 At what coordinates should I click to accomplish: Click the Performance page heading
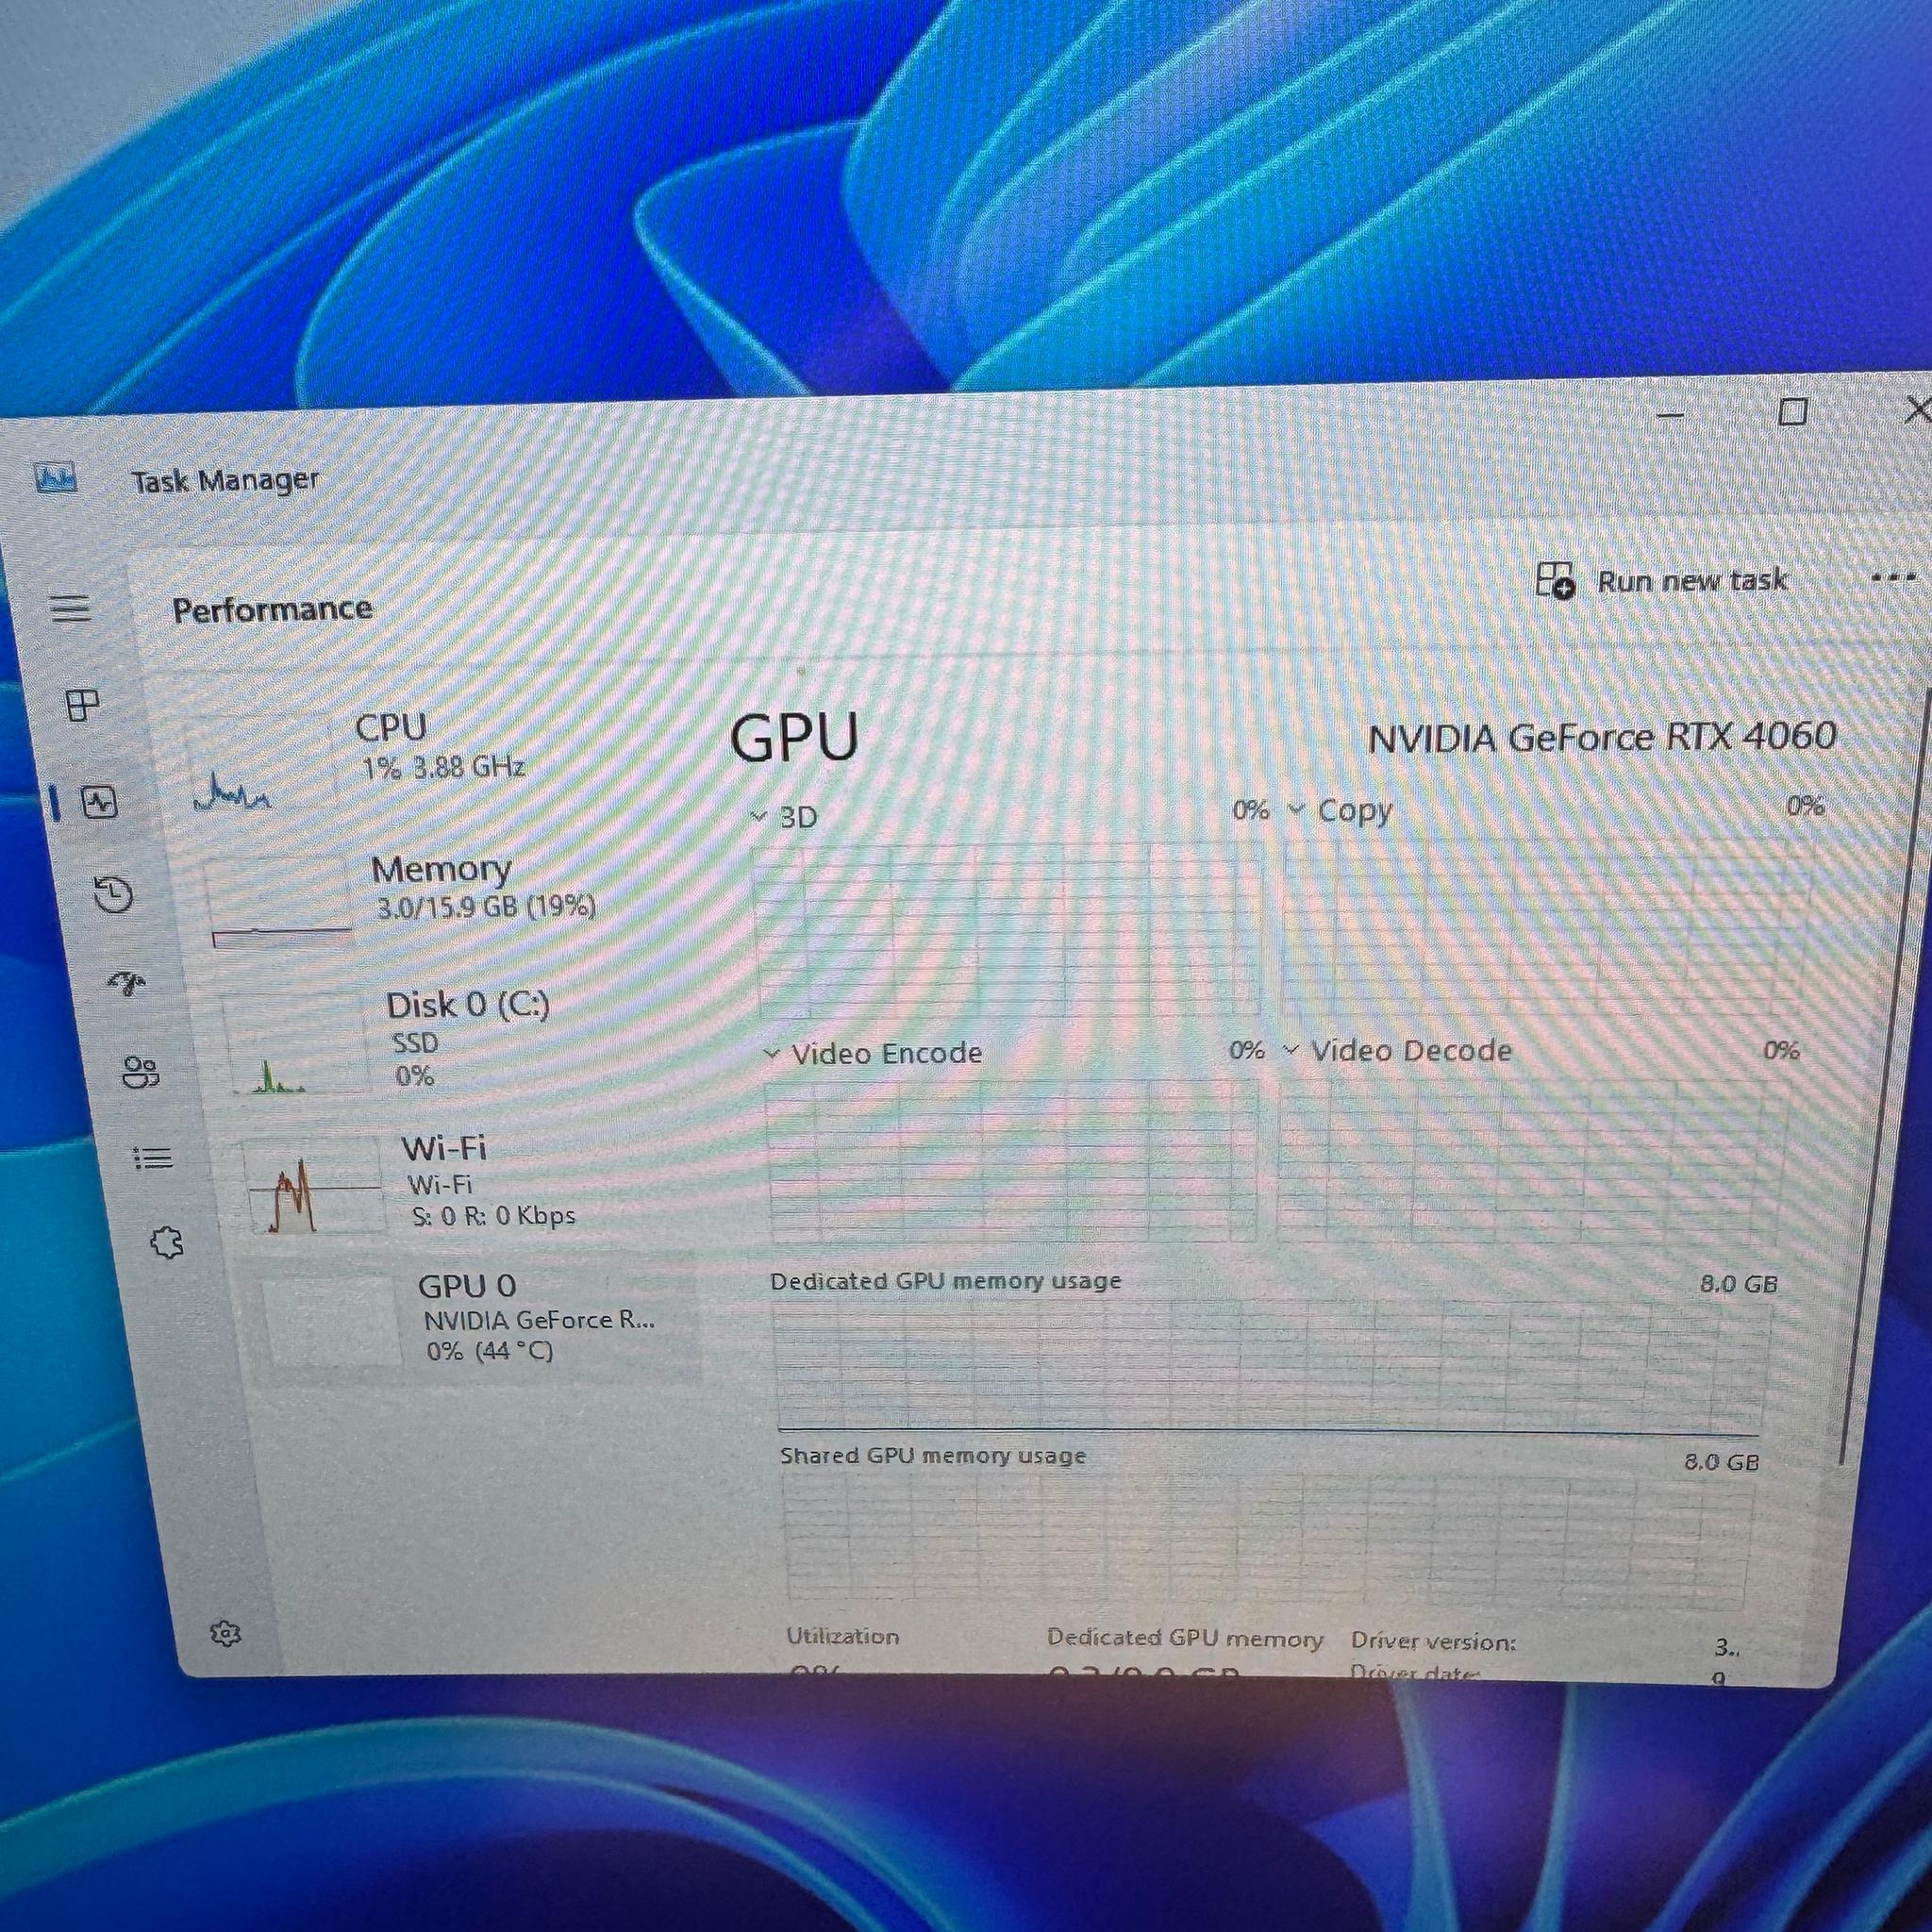[272, 609]
